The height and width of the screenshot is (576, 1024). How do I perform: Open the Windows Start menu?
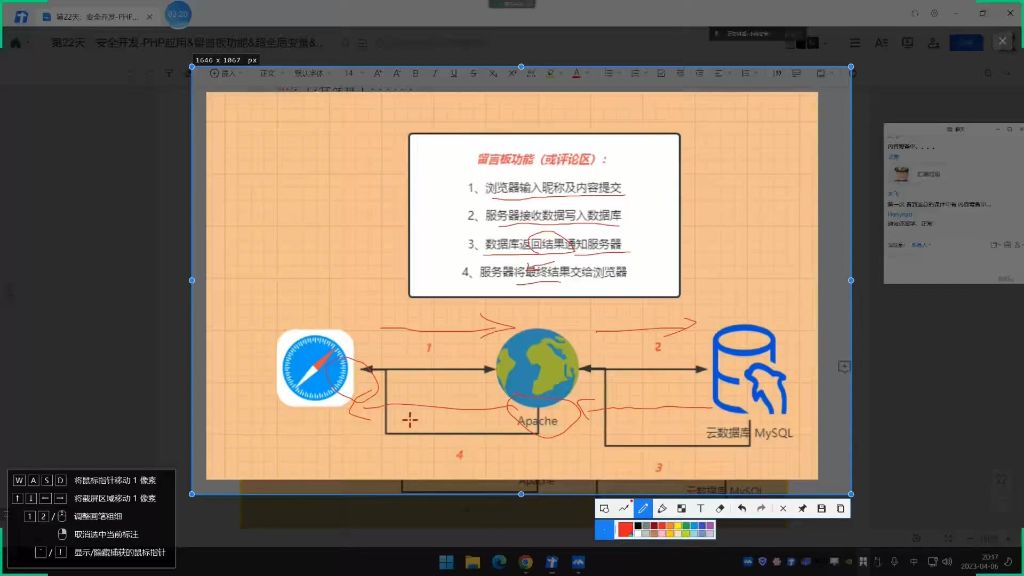click(x=447, y=562)
